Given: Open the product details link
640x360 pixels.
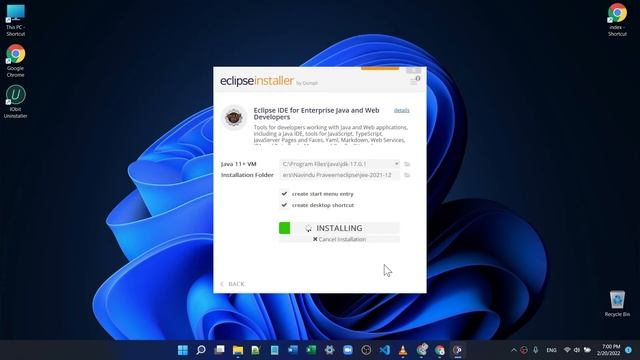Looking at the screenshot, I should tap(402, 110).
